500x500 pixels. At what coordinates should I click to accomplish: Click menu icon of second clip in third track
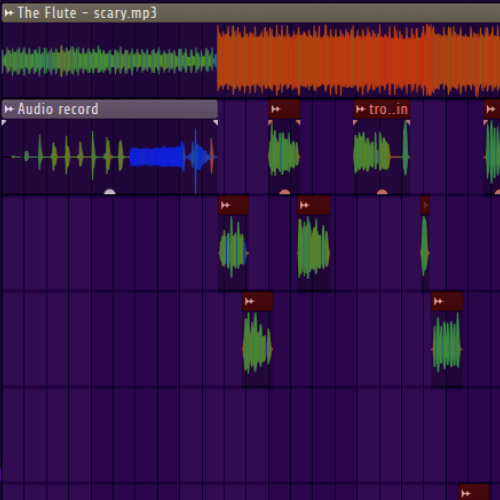coord(304,205)
